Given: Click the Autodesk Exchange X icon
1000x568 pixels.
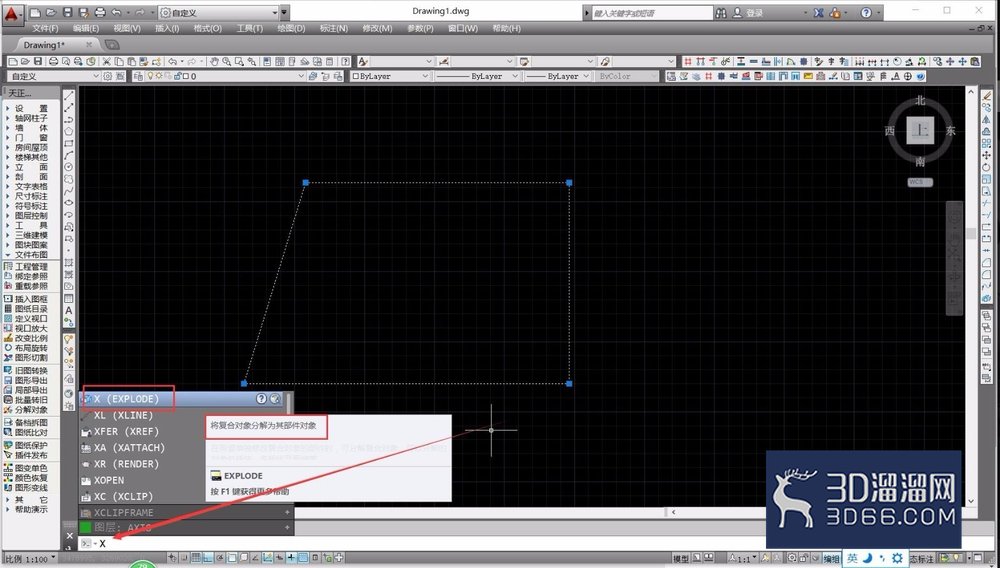Looking at the screenshot, I should coord(818,13).
